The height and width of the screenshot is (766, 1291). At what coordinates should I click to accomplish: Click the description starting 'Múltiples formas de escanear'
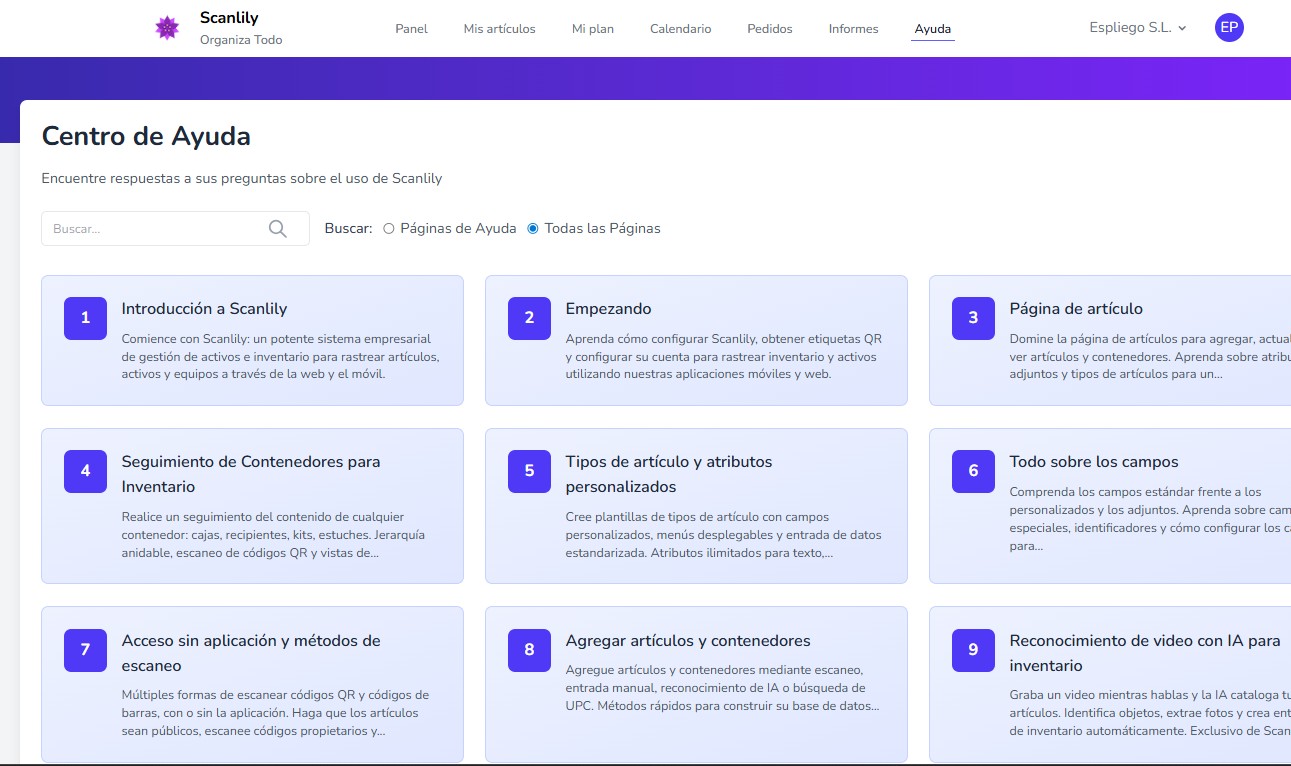tap(276, 713)
